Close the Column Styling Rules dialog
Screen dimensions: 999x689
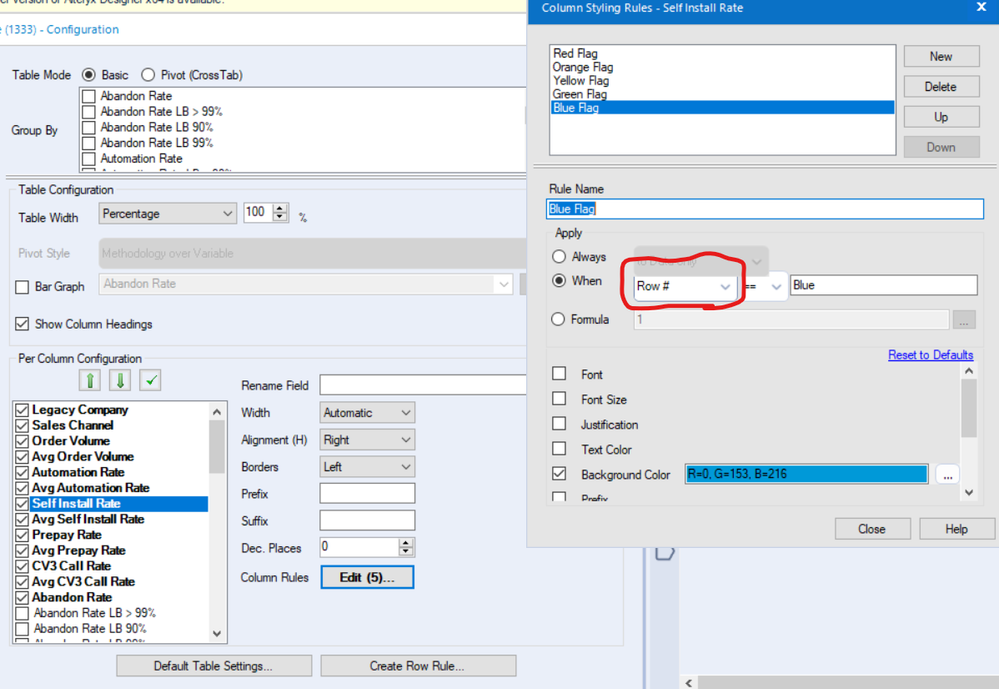pyautogui.click(x=981, y=8)
